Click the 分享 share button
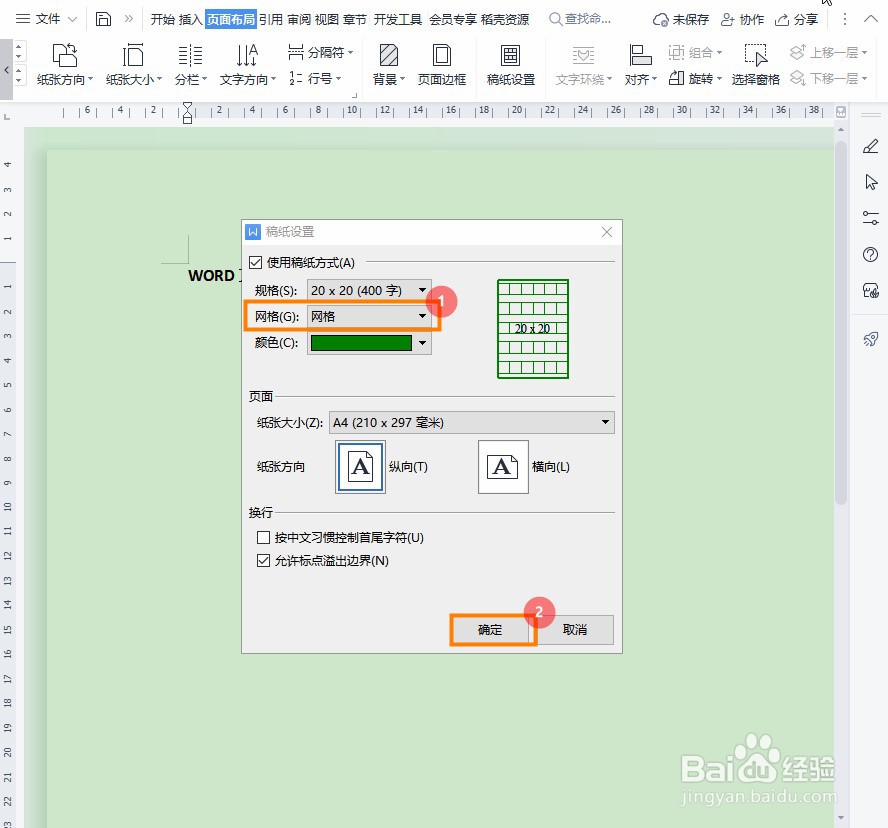 (x=796, y=19)
